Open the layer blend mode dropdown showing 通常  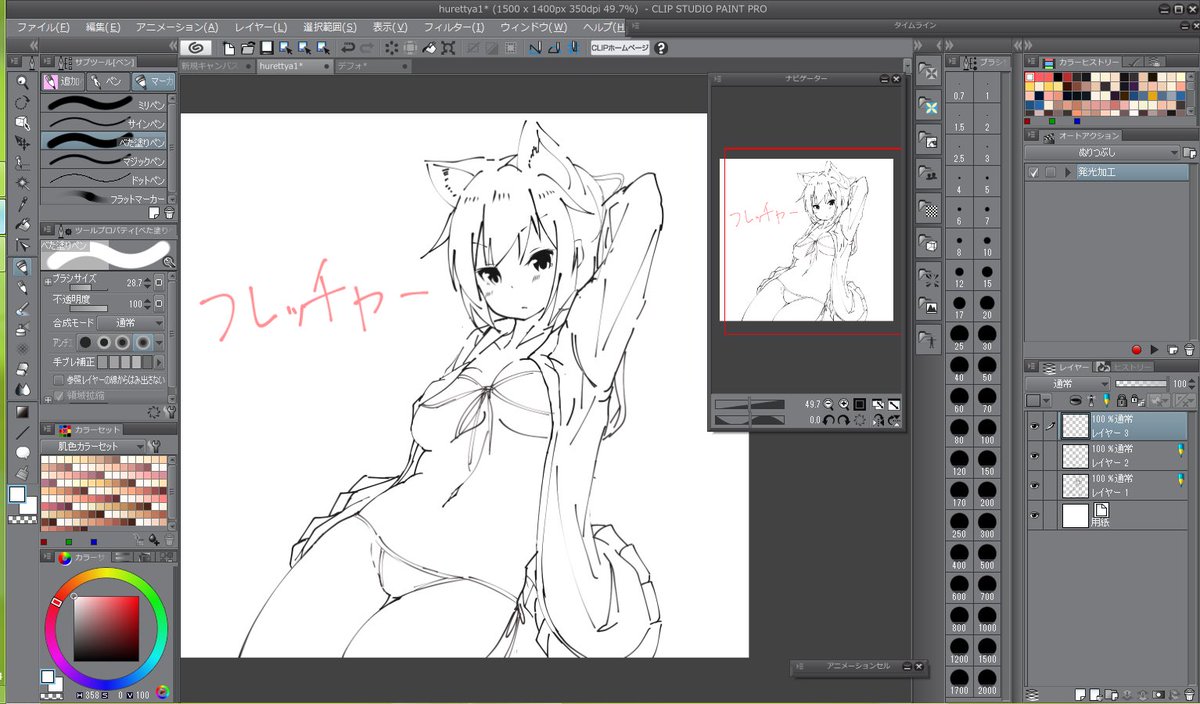(1068, 383)
